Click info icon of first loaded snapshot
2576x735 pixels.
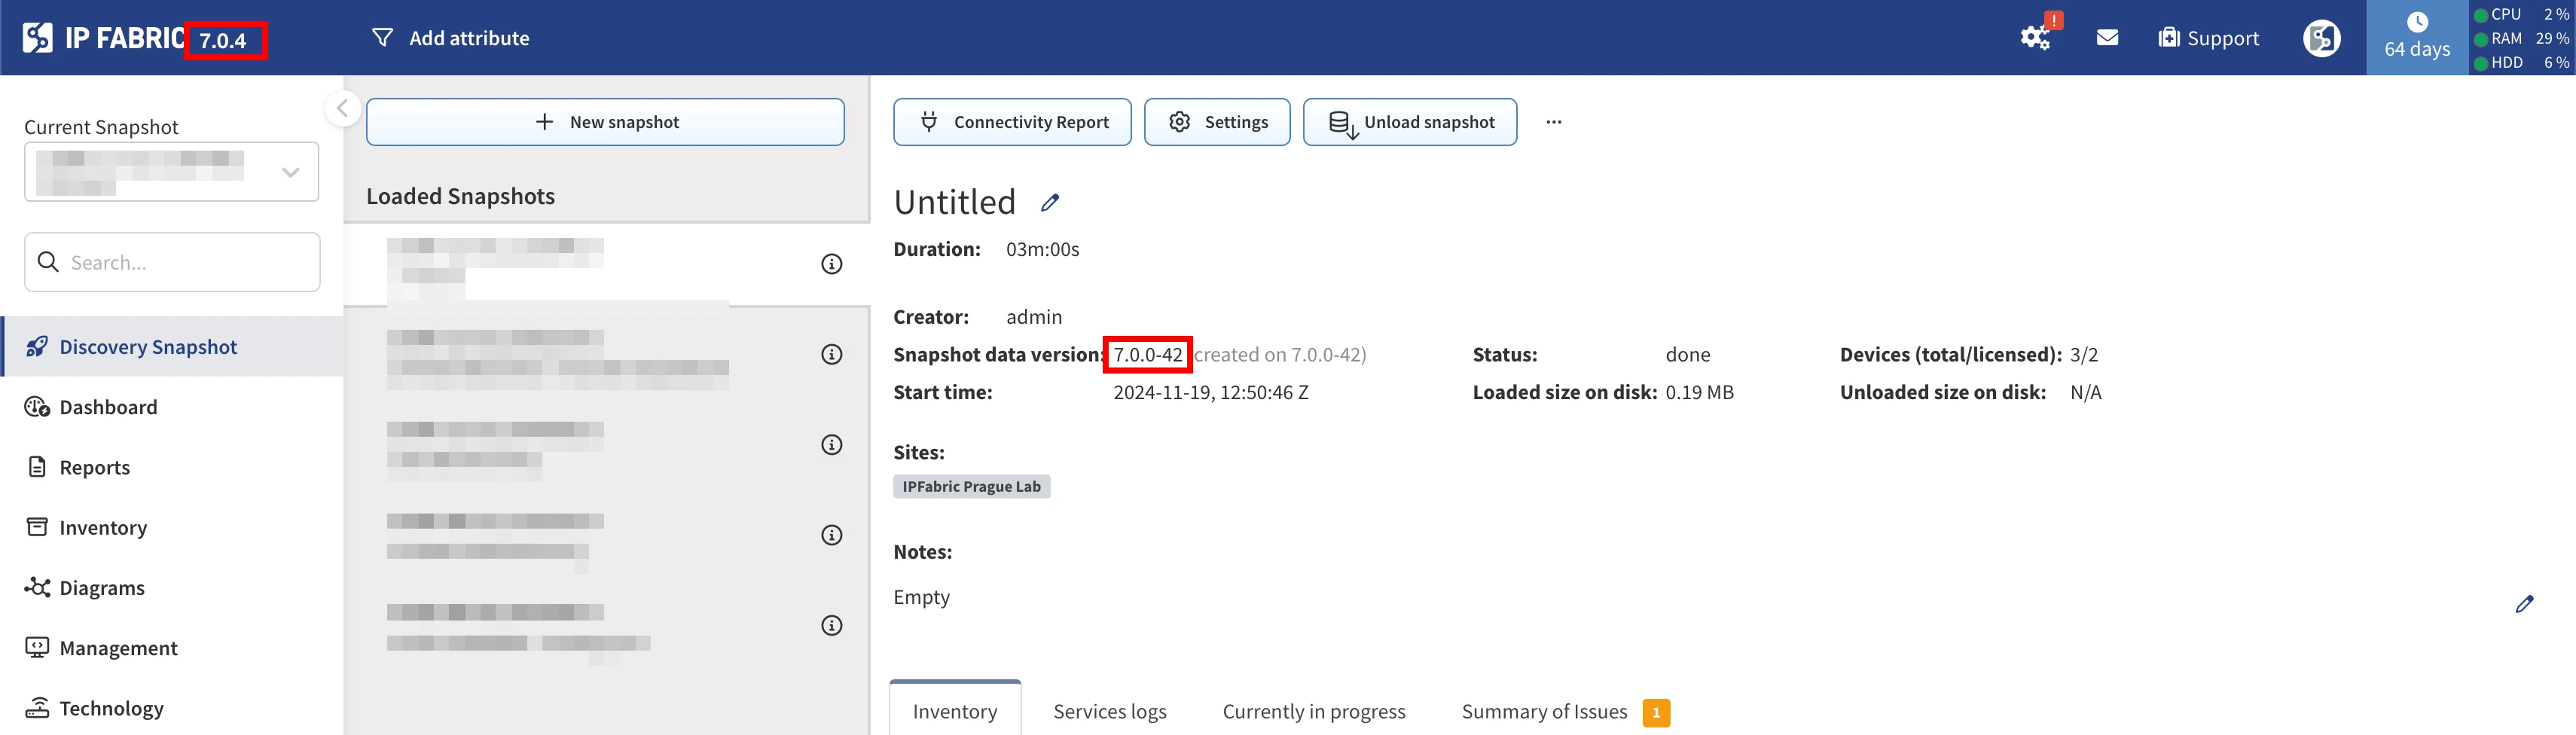831,264
